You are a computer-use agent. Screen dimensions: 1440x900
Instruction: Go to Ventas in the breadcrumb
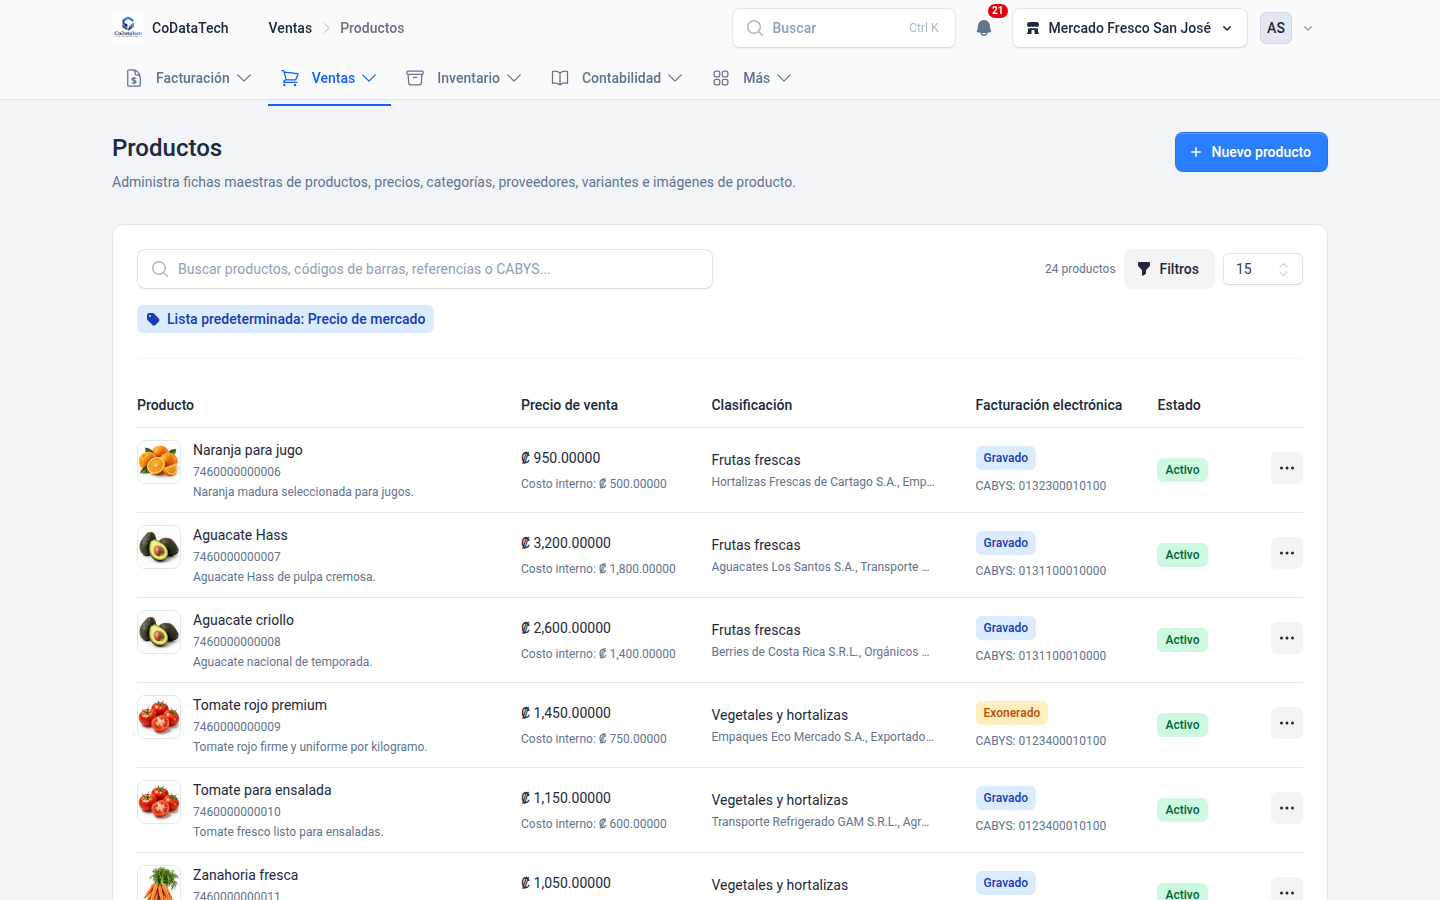(x=290, y=28)
